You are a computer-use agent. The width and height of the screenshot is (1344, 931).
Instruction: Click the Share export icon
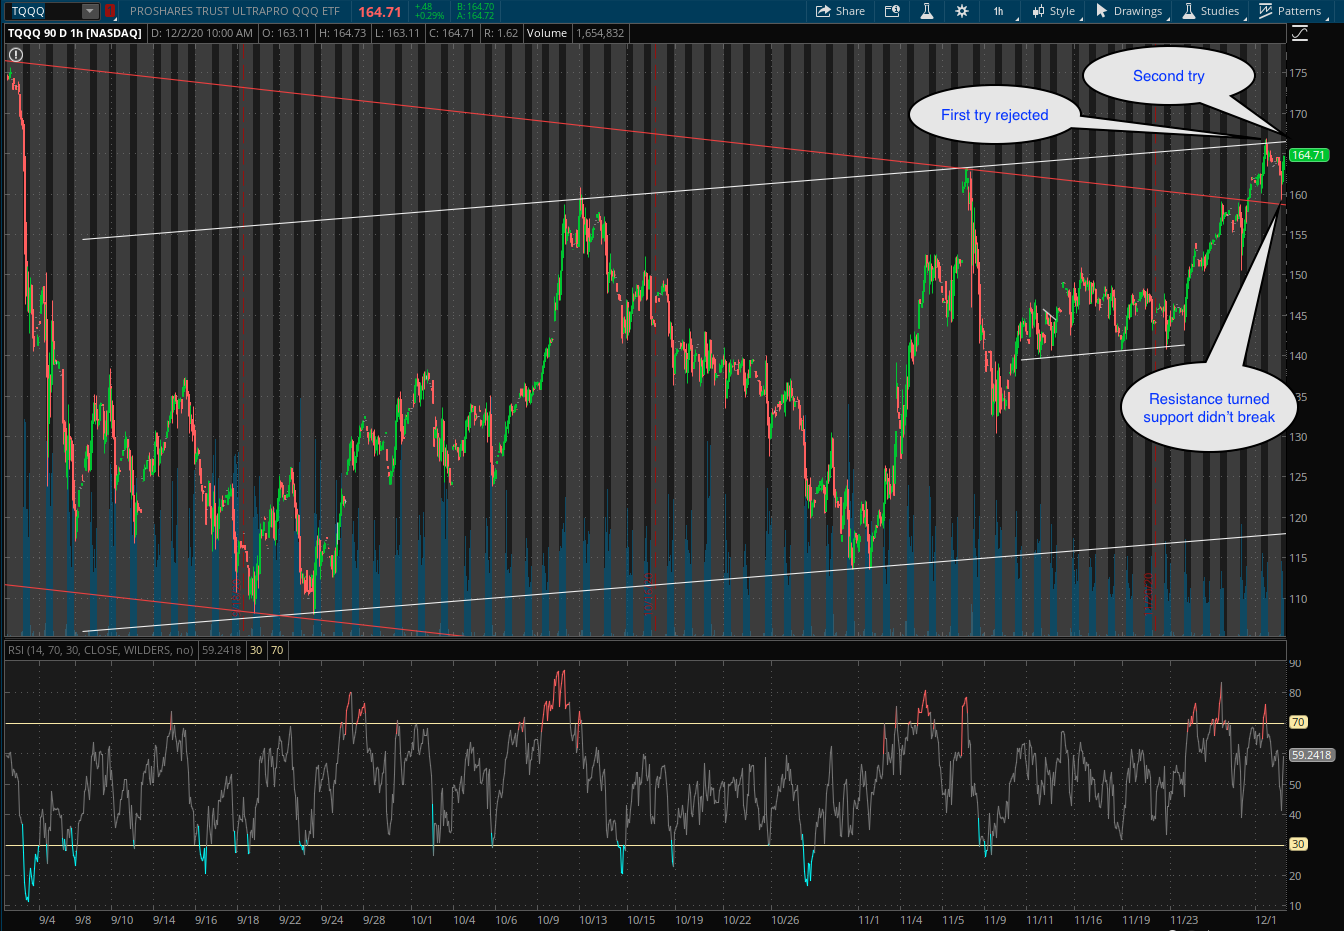824,11
